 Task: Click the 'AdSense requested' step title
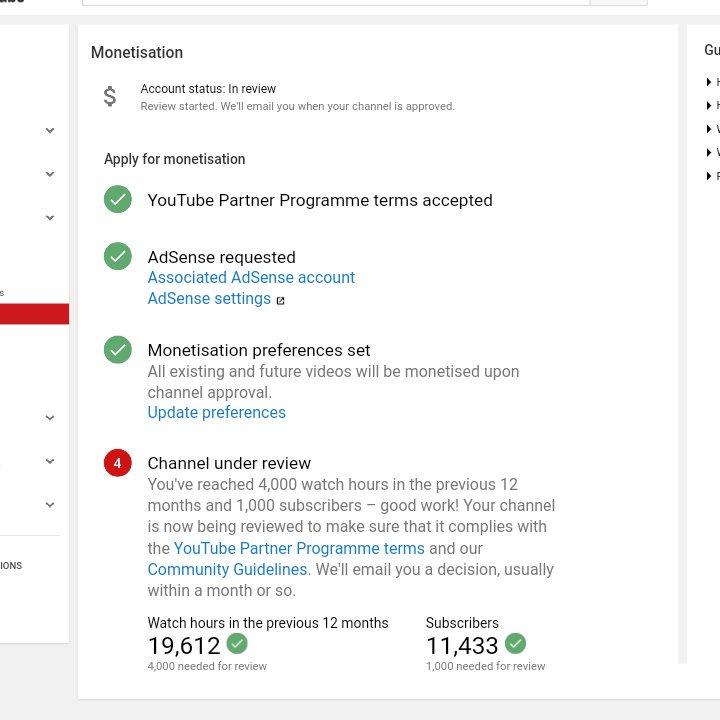pyautogui.click(x=221, y=257)
